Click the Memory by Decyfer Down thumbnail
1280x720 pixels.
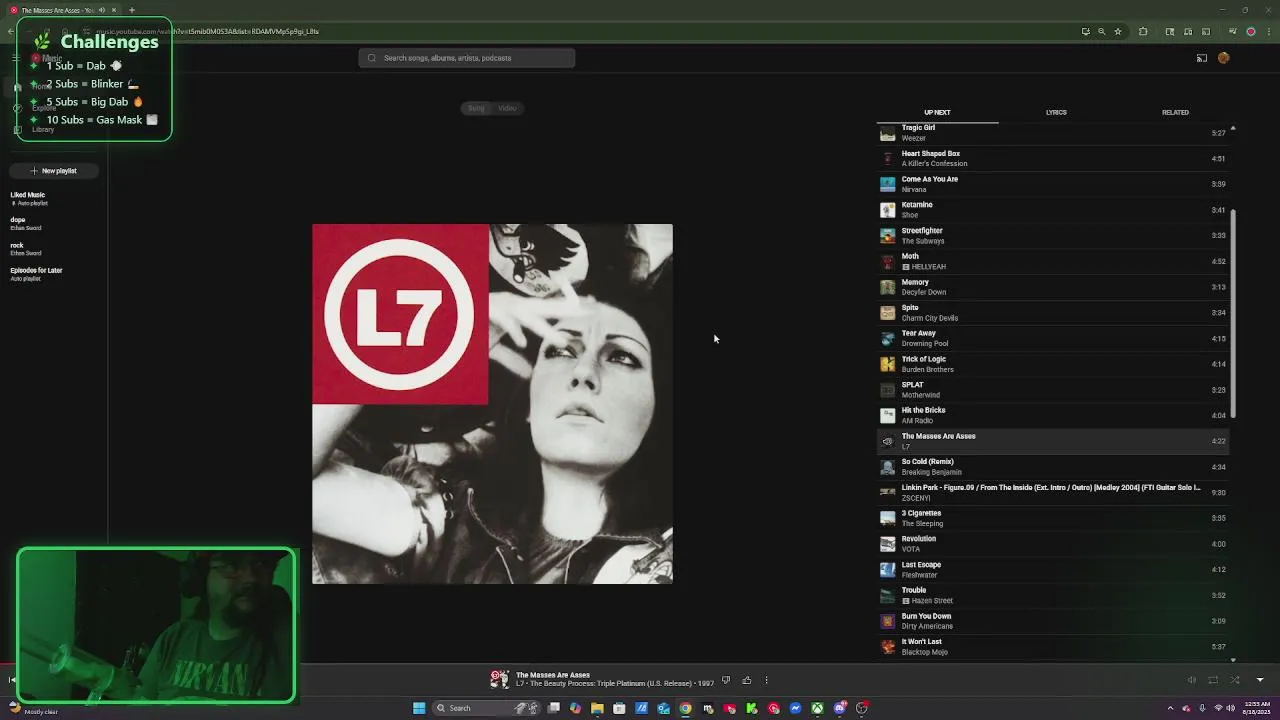[887, 287]
